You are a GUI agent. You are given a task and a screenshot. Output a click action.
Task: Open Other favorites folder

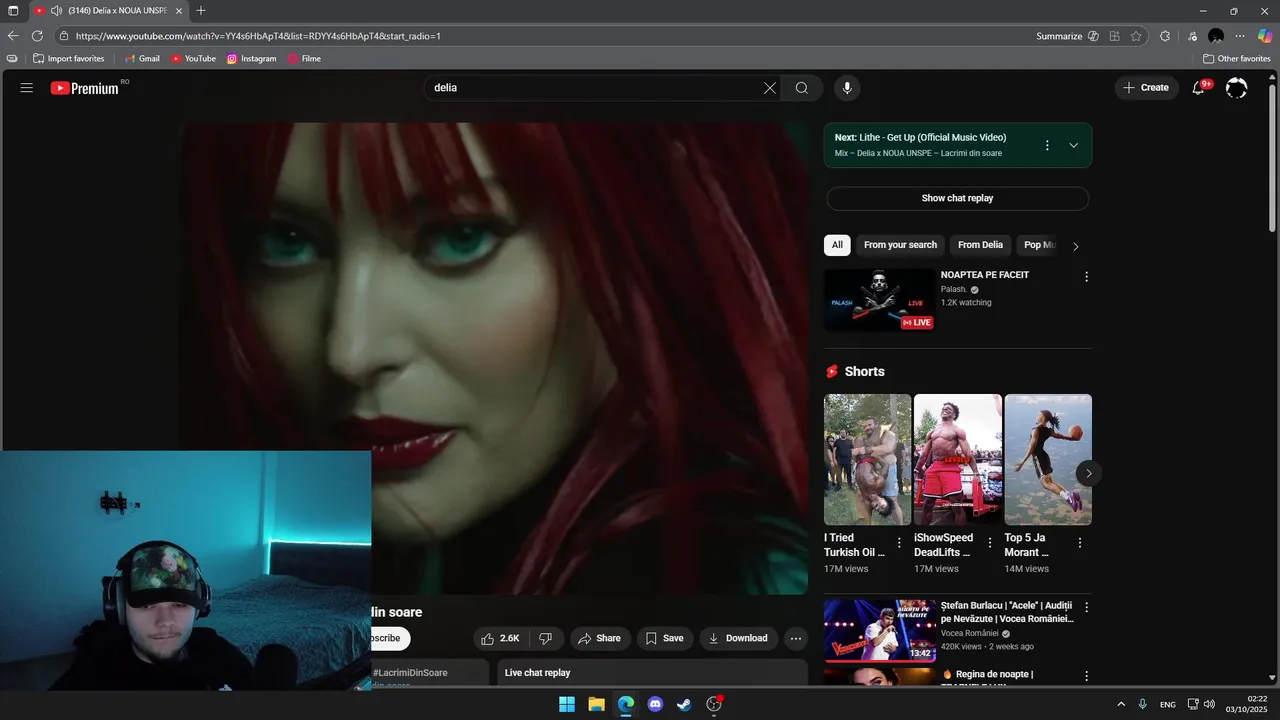[x=1237, y=59]
